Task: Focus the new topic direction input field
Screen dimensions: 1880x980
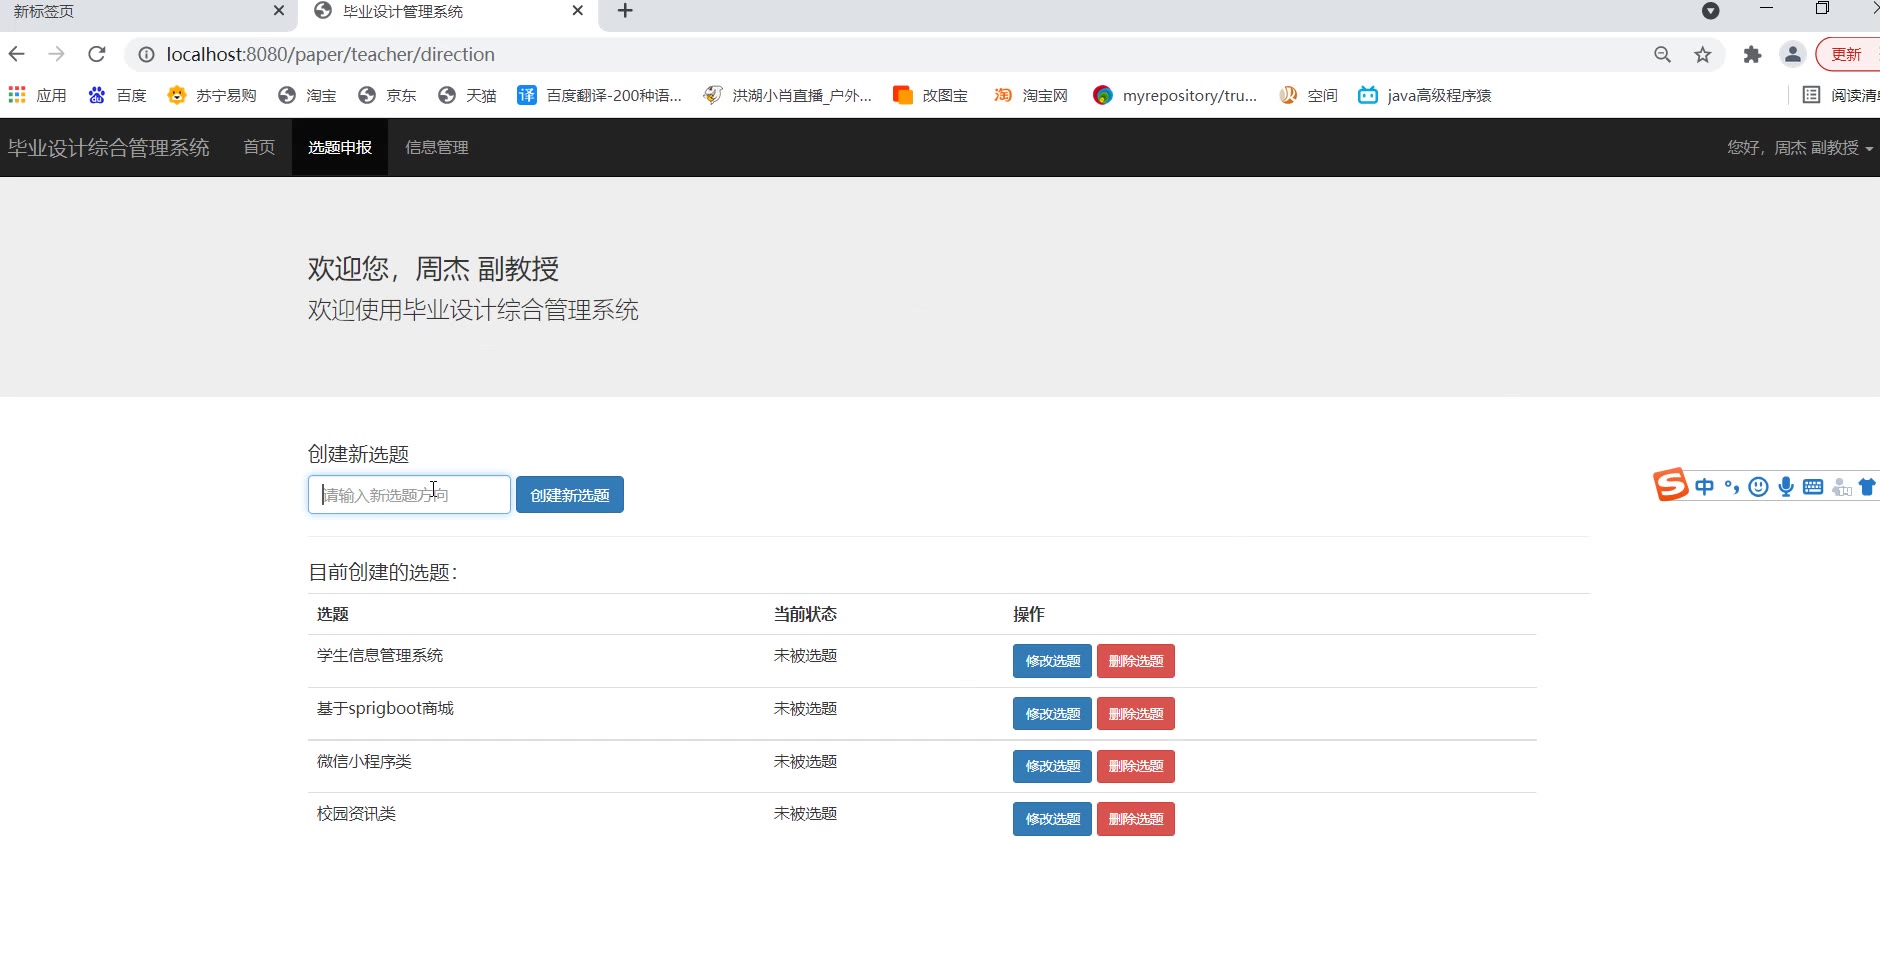Action: click(x=409, y=495)
